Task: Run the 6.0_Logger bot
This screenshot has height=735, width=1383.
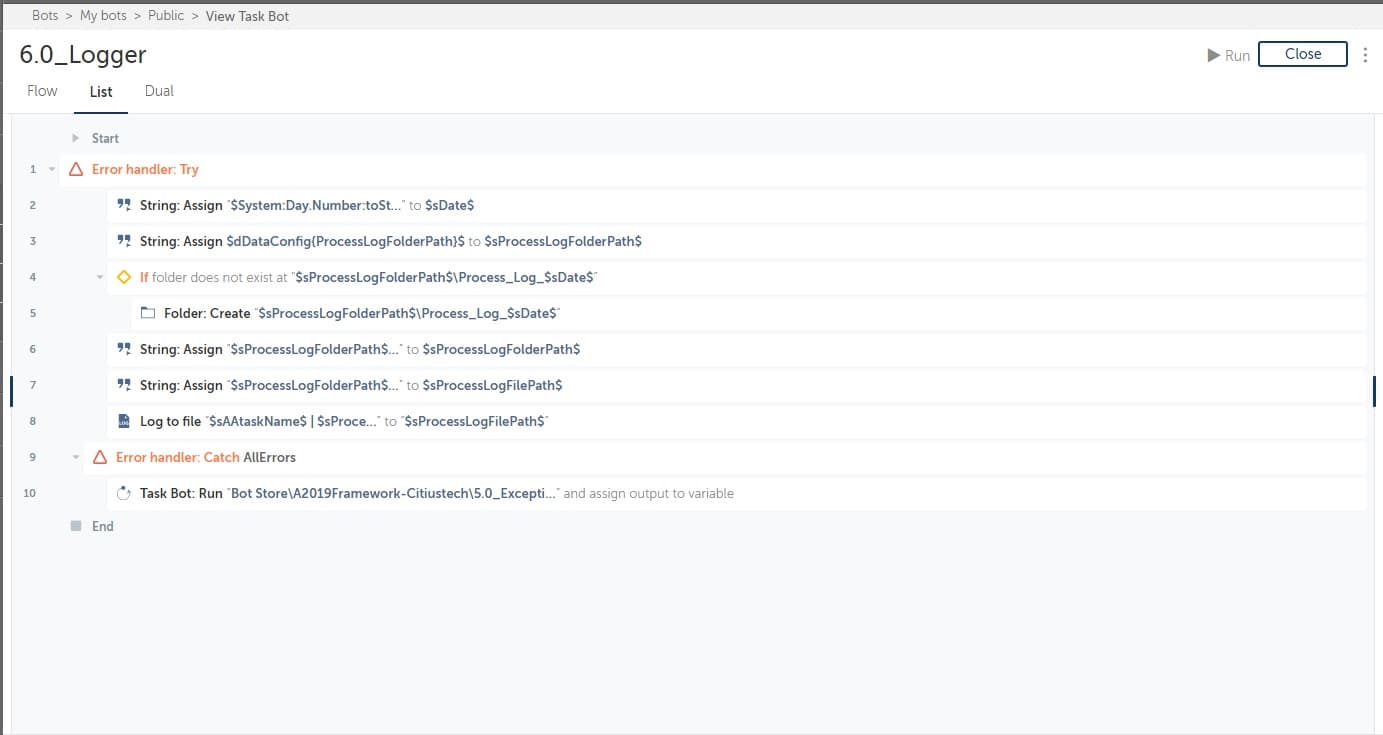Action: tap(1229, 55)
